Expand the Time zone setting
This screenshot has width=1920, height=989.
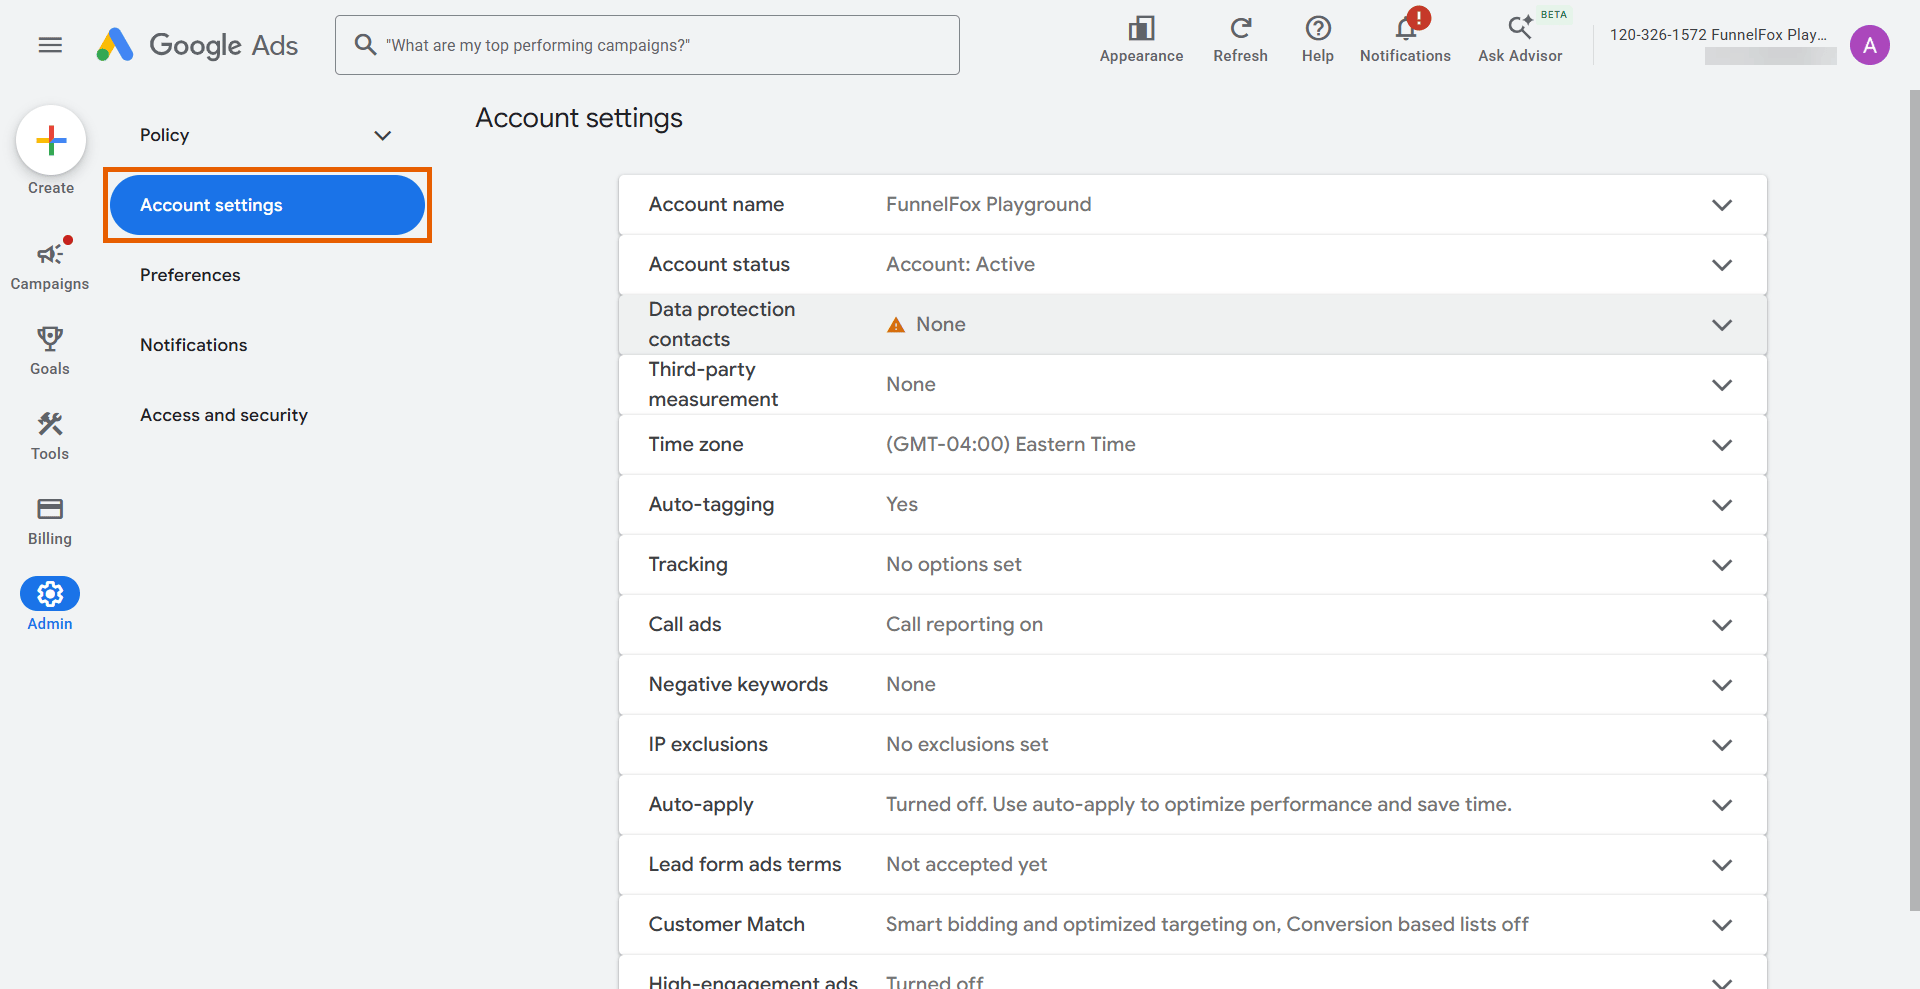tap(1192, 445)
